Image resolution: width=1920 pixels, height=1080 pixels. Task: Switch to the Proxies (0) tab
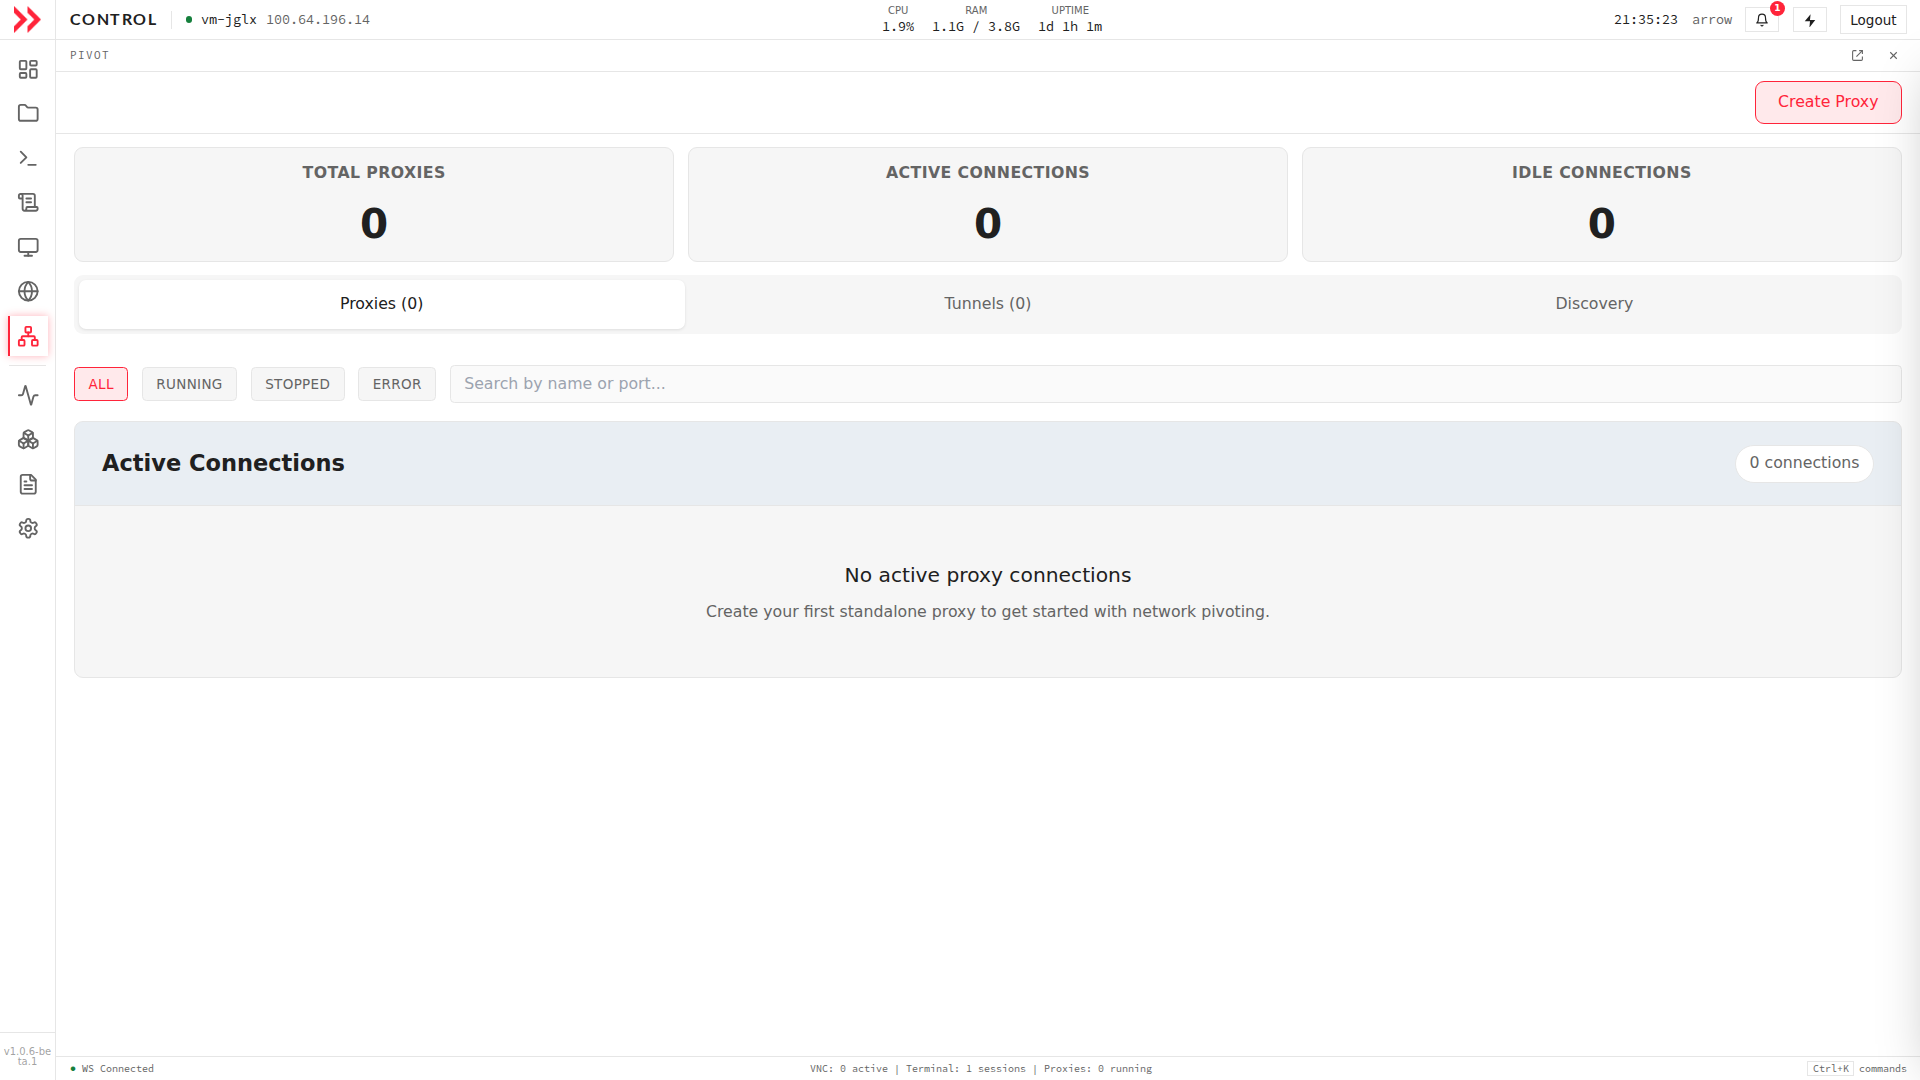point(381,304)
